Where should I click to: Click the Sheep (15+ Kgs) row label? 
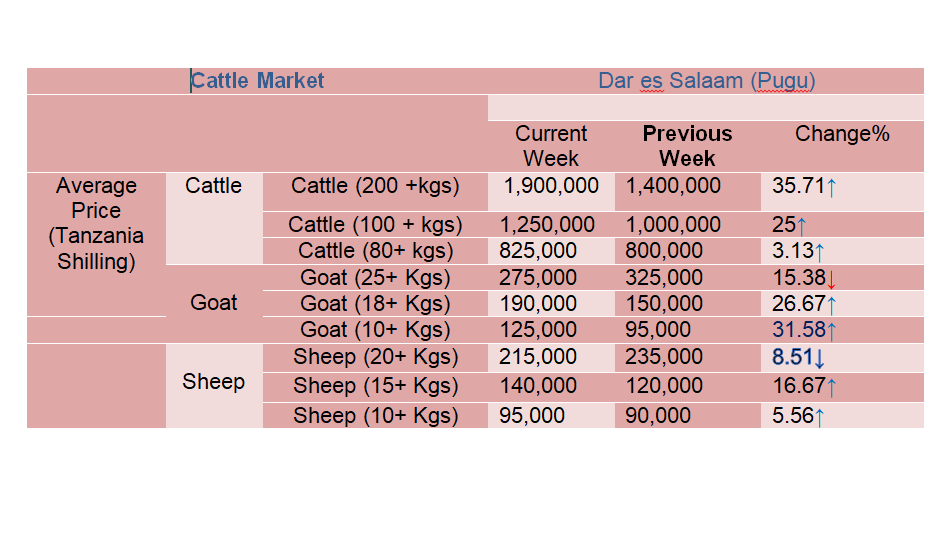point(375,386)
